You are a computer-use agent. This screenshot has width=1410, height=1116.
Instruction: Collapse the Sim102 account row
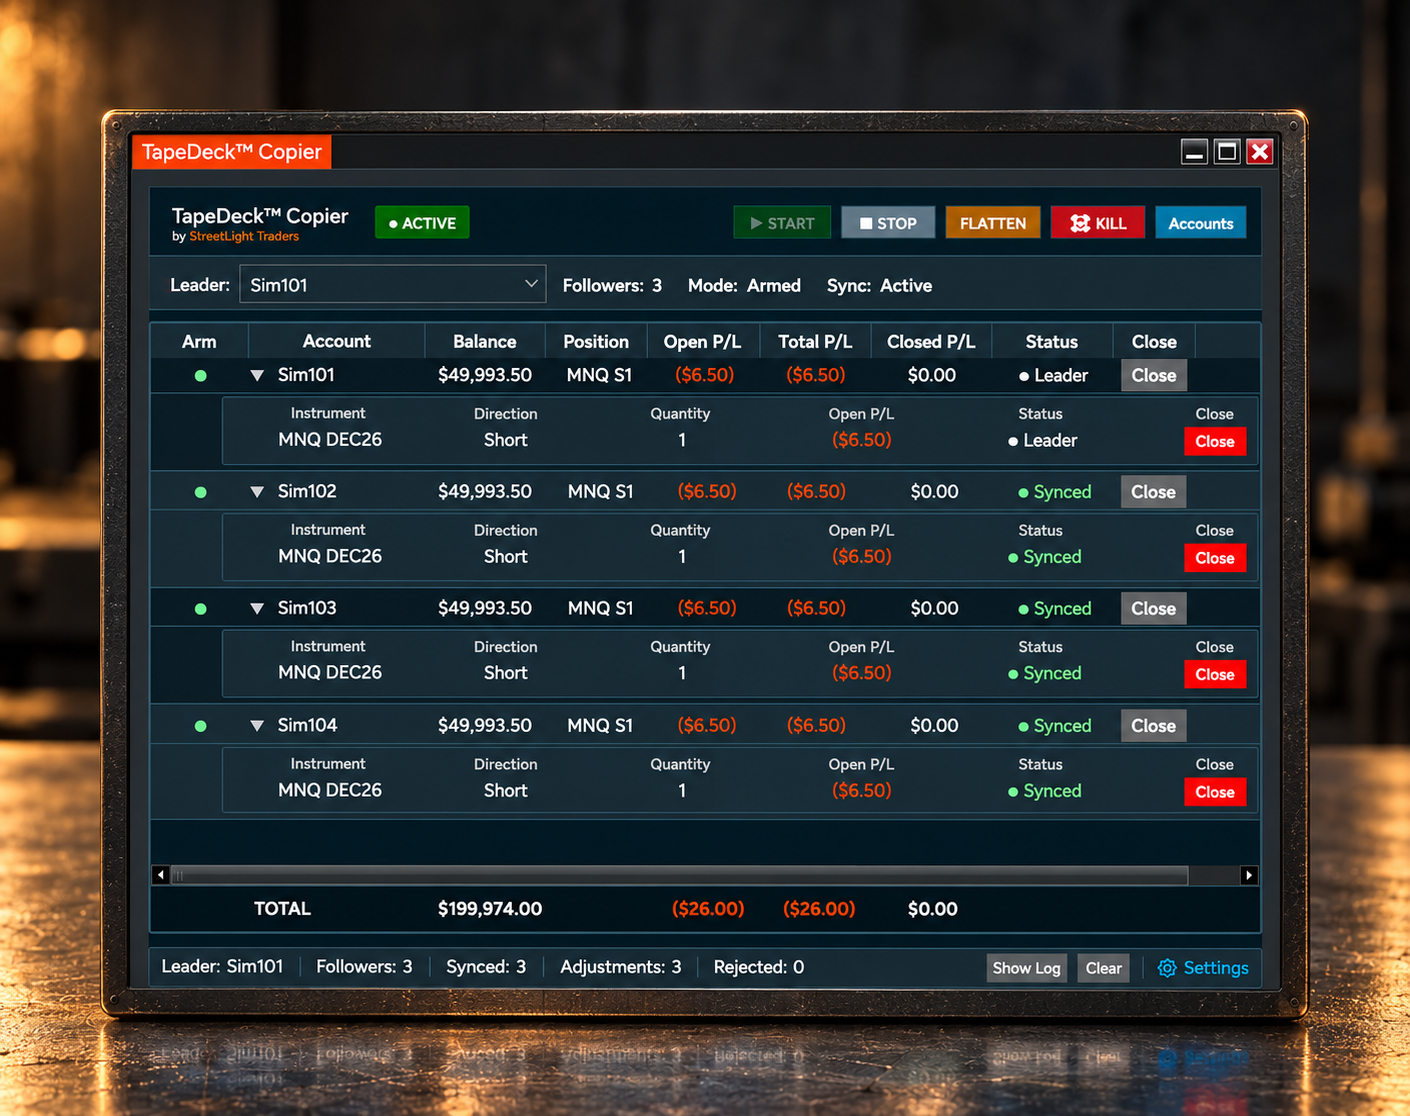click(257, 492)
